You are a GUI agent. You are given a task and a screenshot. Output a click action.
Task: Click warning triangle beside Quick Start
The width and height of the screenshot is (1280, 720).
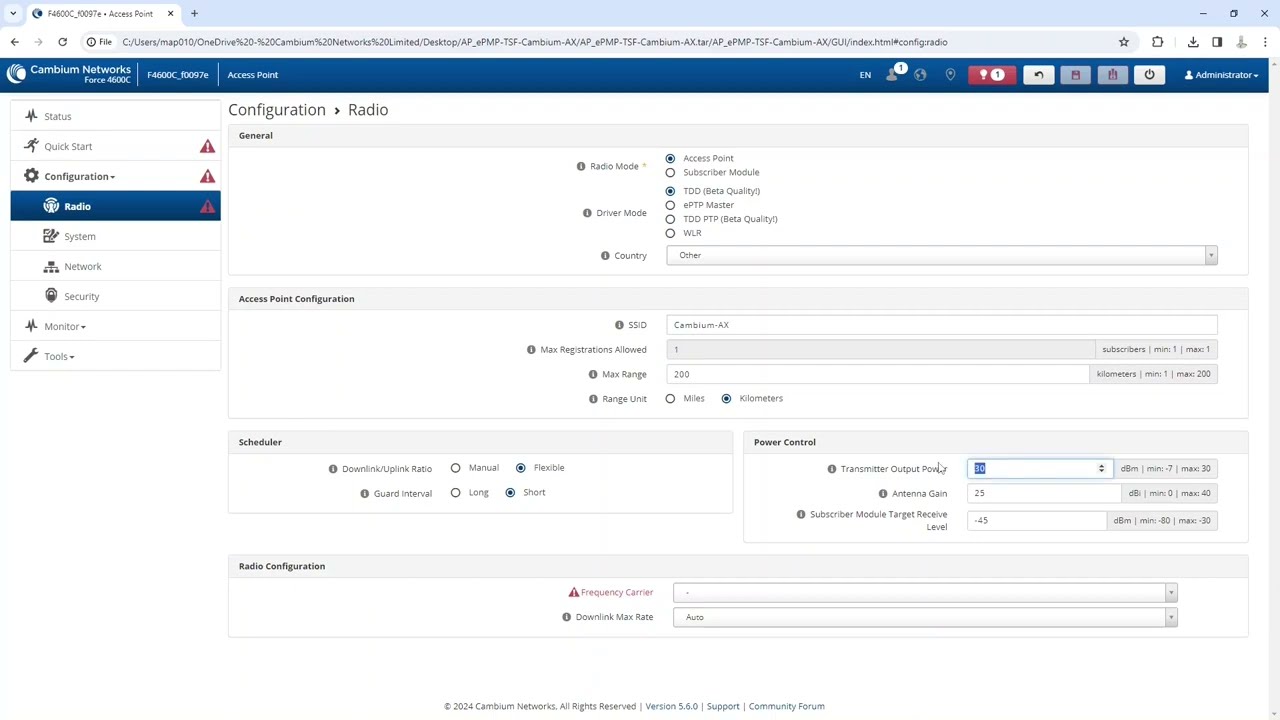(207, 146)
